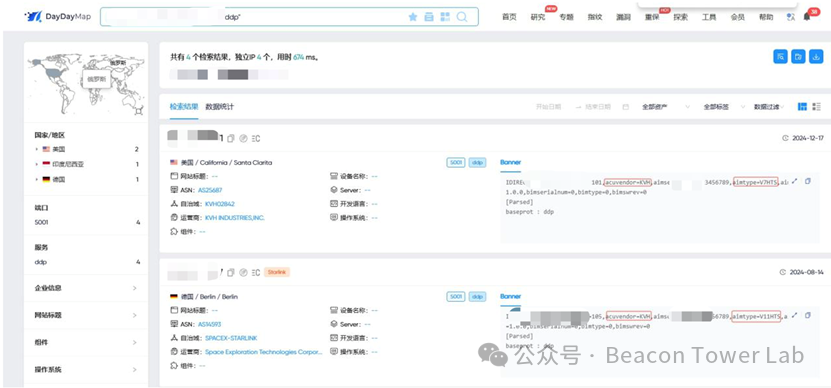
Task: Open Space Exploration Technologies operator link
Action: coord(263,351)
